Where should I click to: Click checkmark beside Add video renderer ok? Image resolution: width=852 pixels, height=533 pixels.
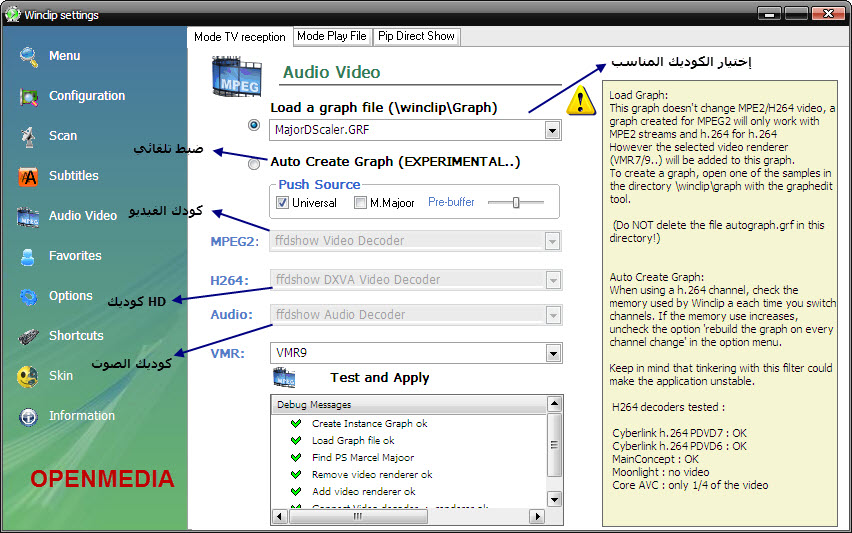pos(296,491)
